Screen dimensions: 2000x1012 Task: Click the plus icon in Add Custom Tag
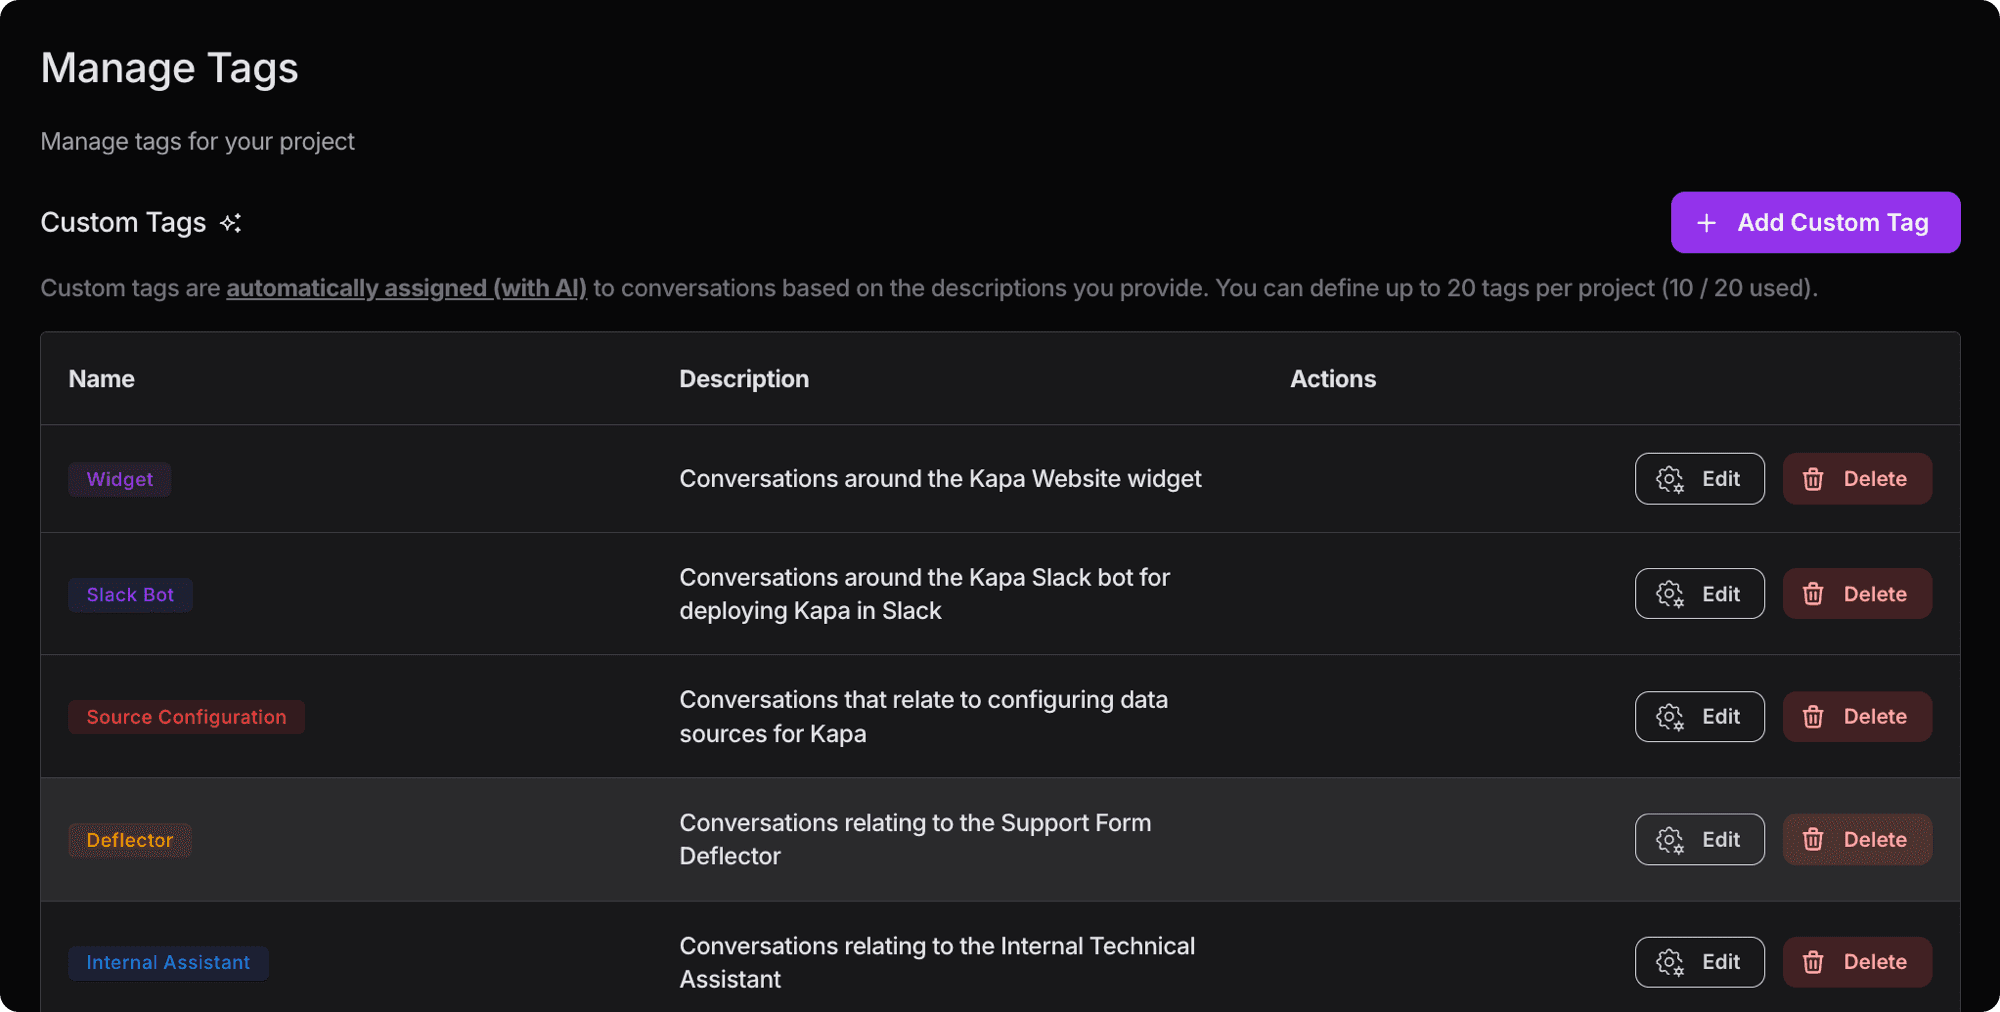1707,223
